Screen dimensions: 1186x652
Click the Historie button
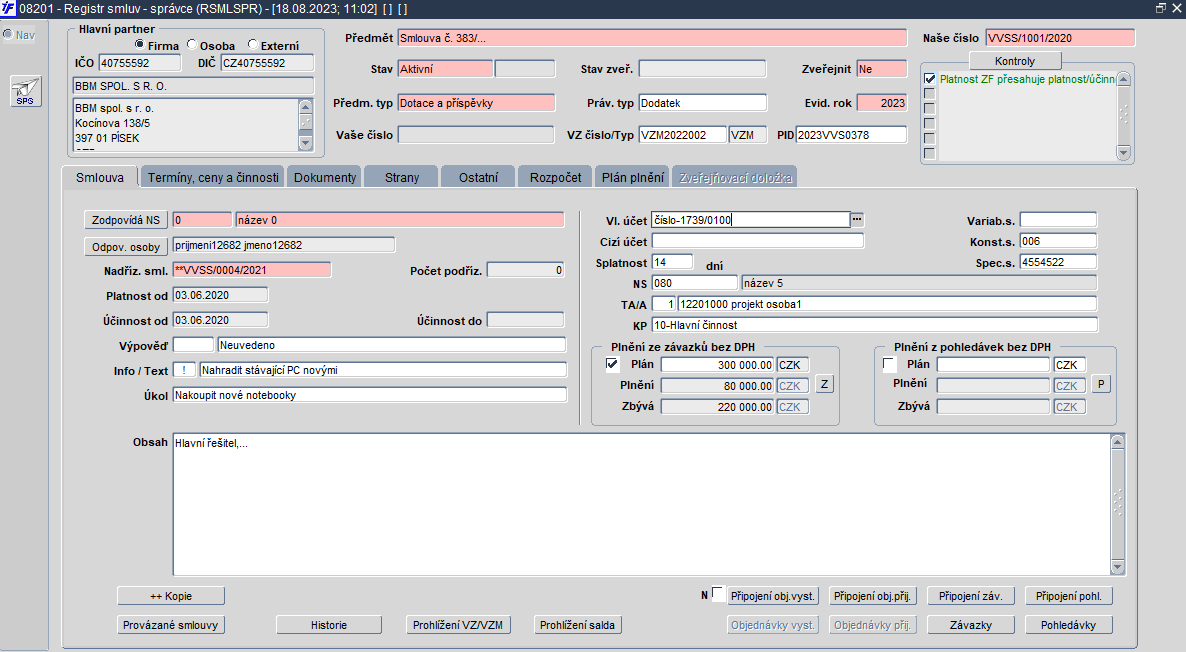point(329,625)
